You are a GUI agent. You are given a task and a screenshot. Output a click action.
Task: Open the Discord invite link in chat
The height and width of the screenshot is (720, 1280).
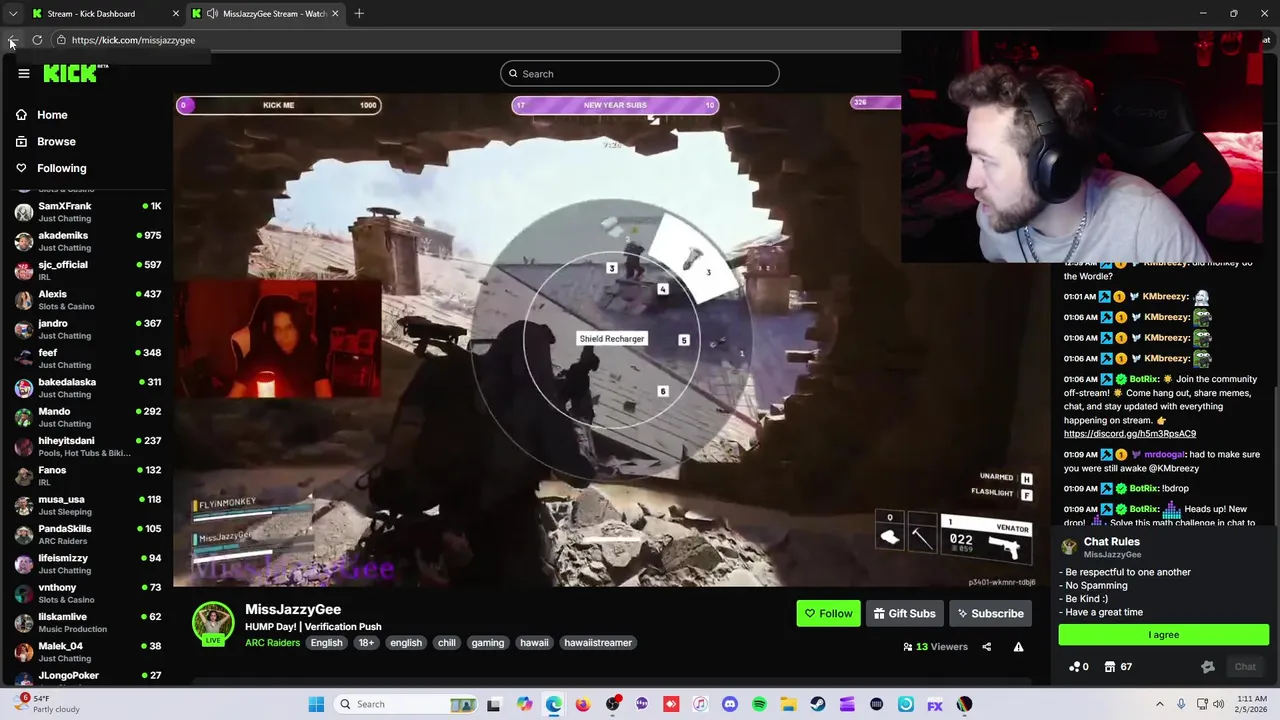(1130, 434)
